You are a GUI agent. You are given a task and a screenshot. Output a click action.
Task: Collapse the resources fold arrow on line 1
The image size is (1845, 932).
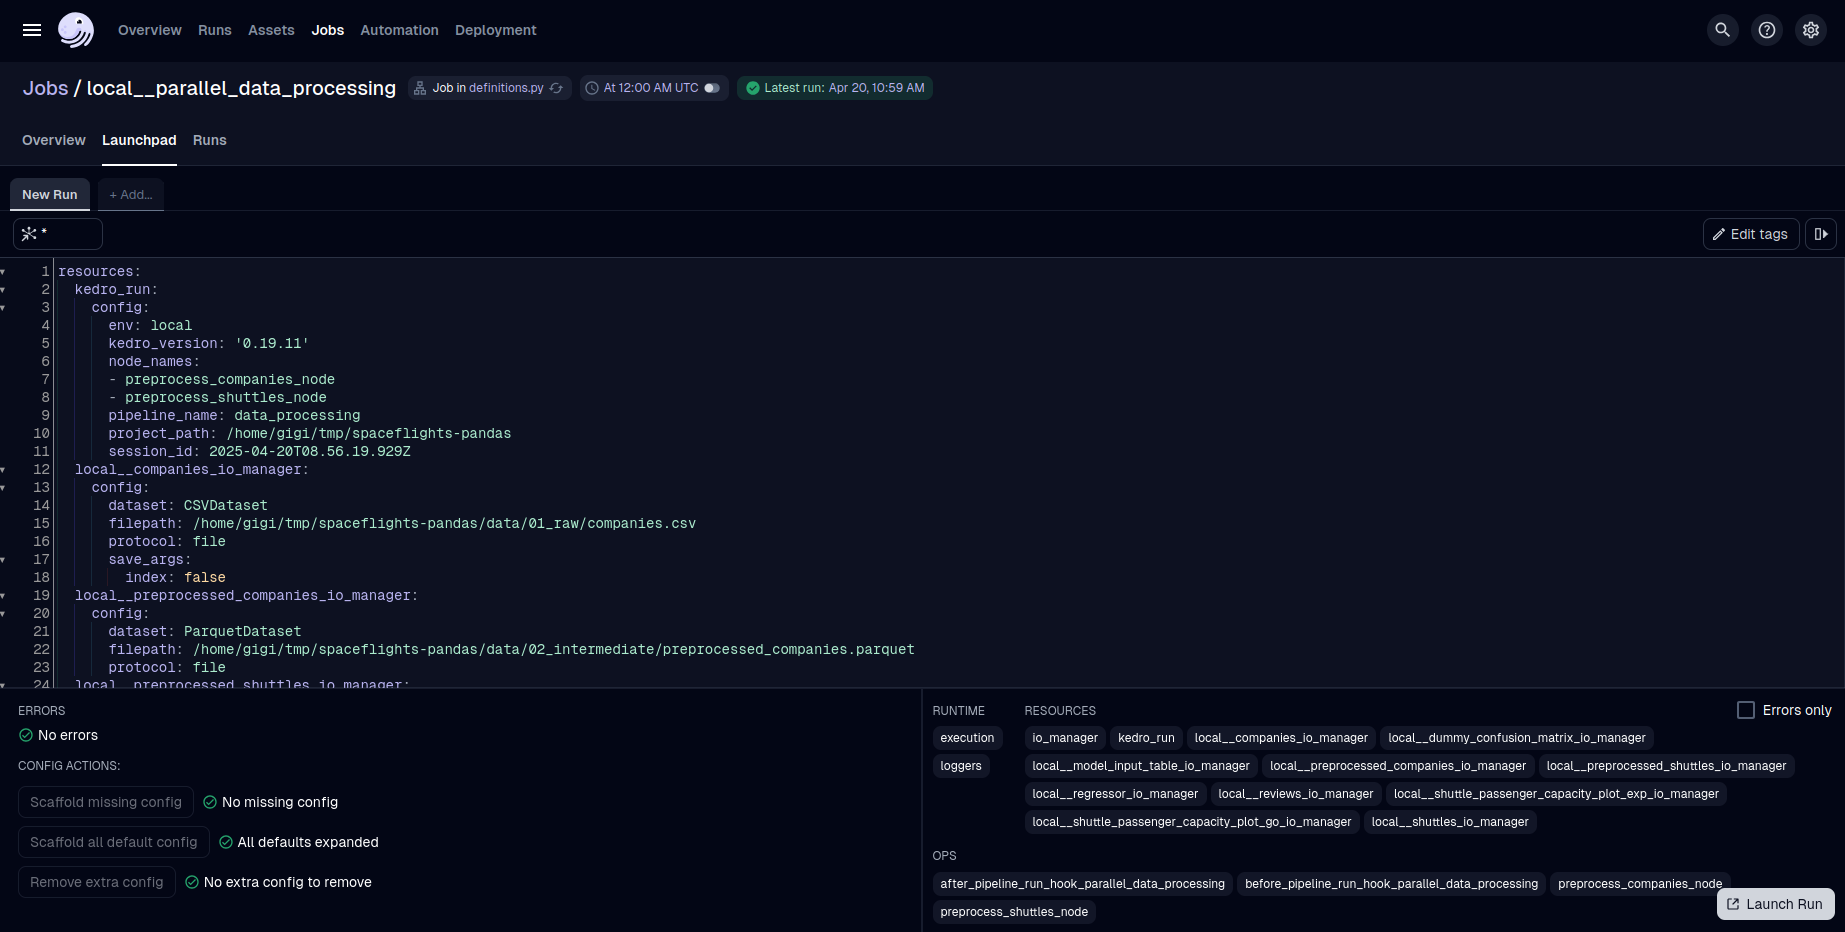click(x=3, y=272)
